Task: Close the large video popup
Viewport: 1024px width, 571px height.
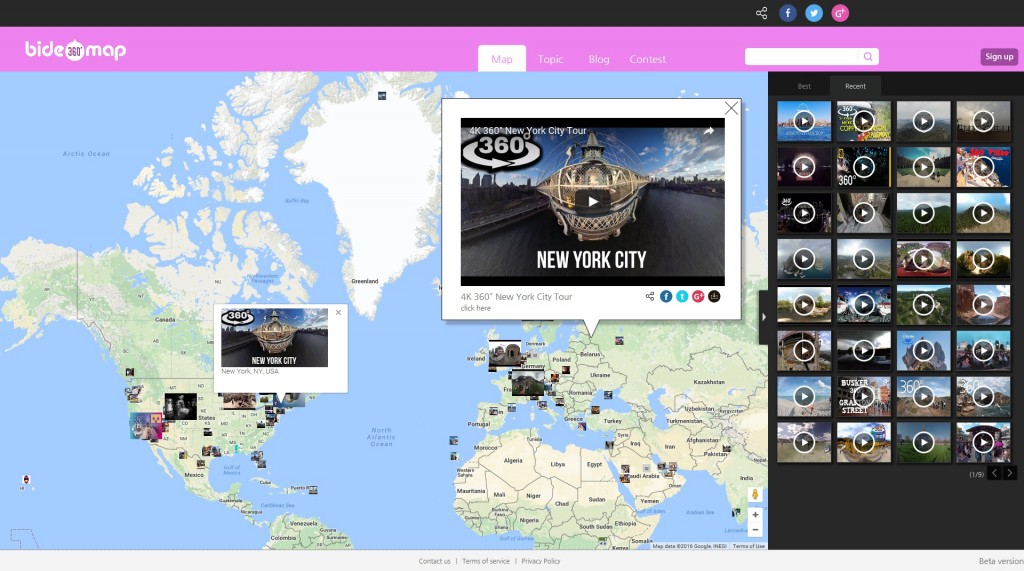Action: [731, 108]
